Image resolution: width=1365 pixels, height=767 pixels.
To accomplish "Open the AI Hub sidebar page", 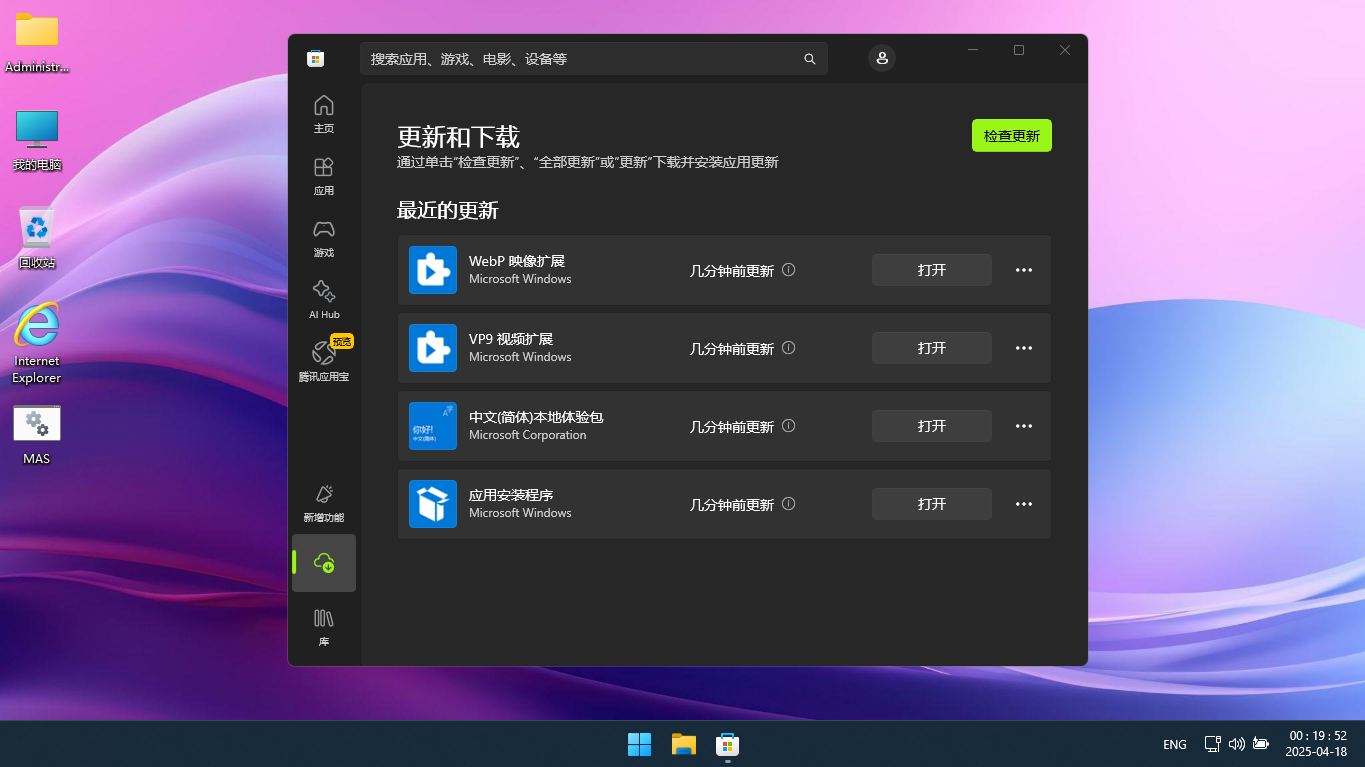I will (323, 300).
